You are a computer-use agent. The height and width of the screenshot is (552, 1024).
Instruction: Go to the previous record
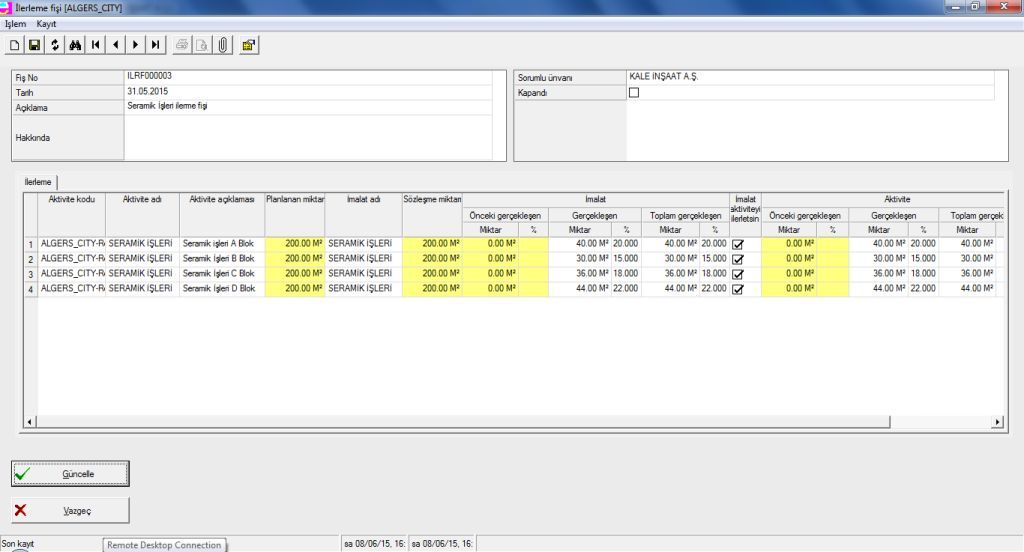click(x=115, y=45)
